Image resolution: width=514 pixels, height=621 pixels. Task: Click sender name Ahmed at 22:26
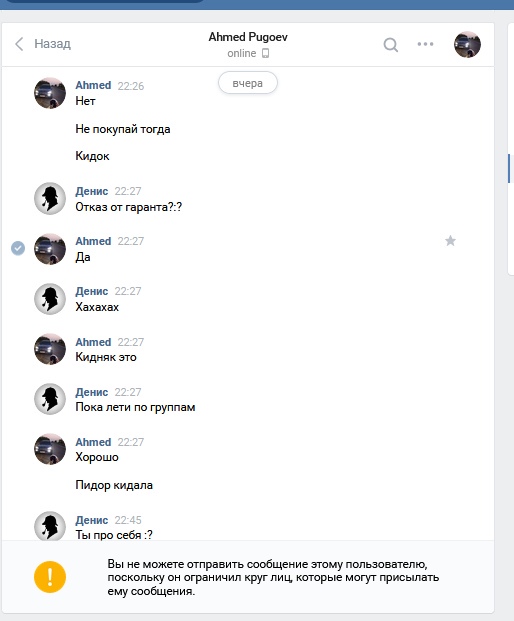[x=93, y=85]
